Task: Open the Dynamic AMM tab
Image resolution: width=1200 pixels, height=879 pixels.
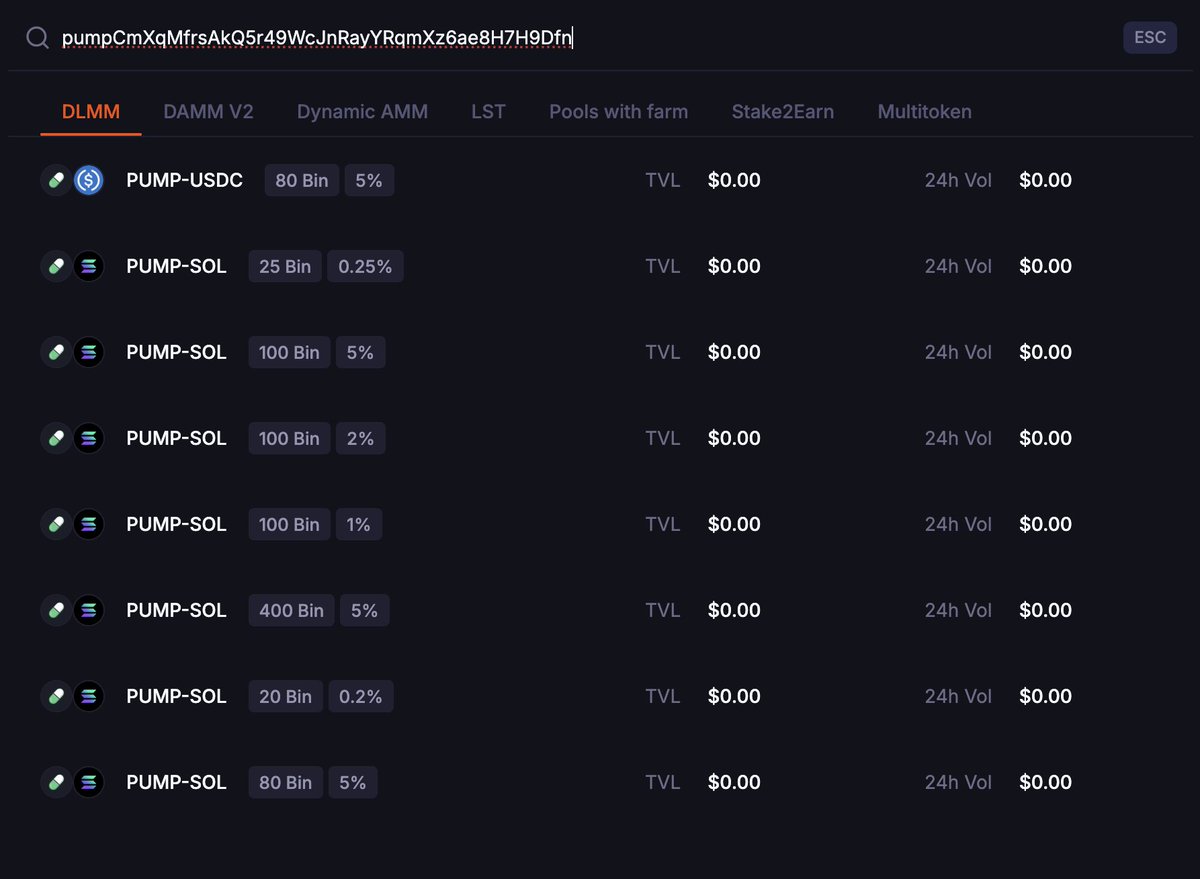Action: tap(362, 112)
